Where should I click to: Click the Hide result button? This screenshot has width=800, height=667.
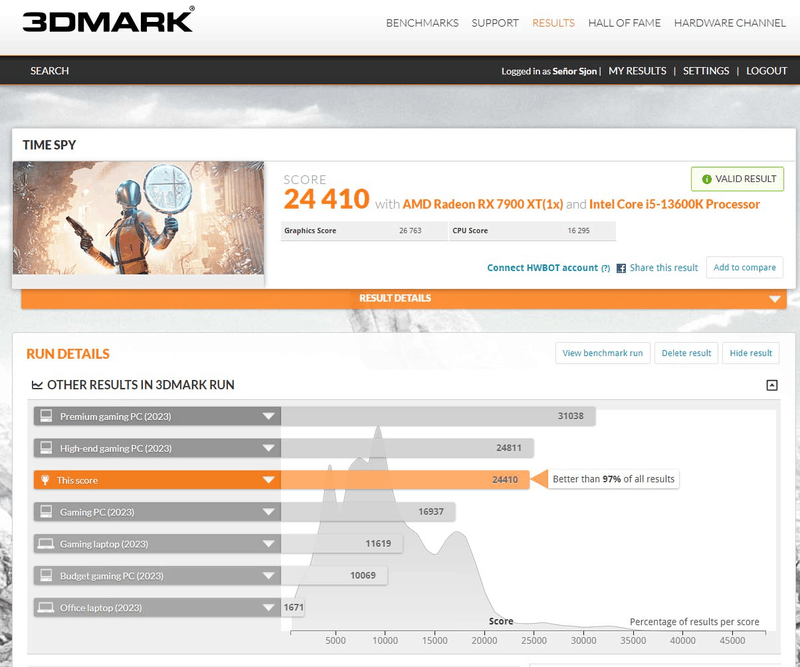coord(751,353)
